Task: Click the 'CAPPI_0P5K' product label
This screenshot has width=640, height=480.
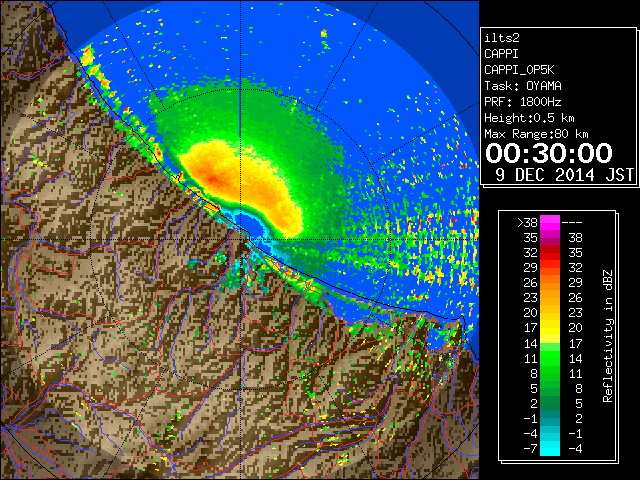Action: point(519,70)
